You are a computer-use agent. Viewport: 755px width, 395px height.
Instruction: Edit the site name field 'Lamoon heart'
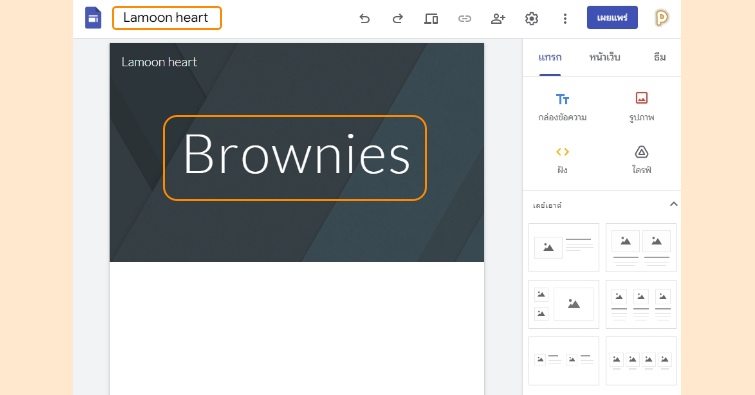(167, 18)
